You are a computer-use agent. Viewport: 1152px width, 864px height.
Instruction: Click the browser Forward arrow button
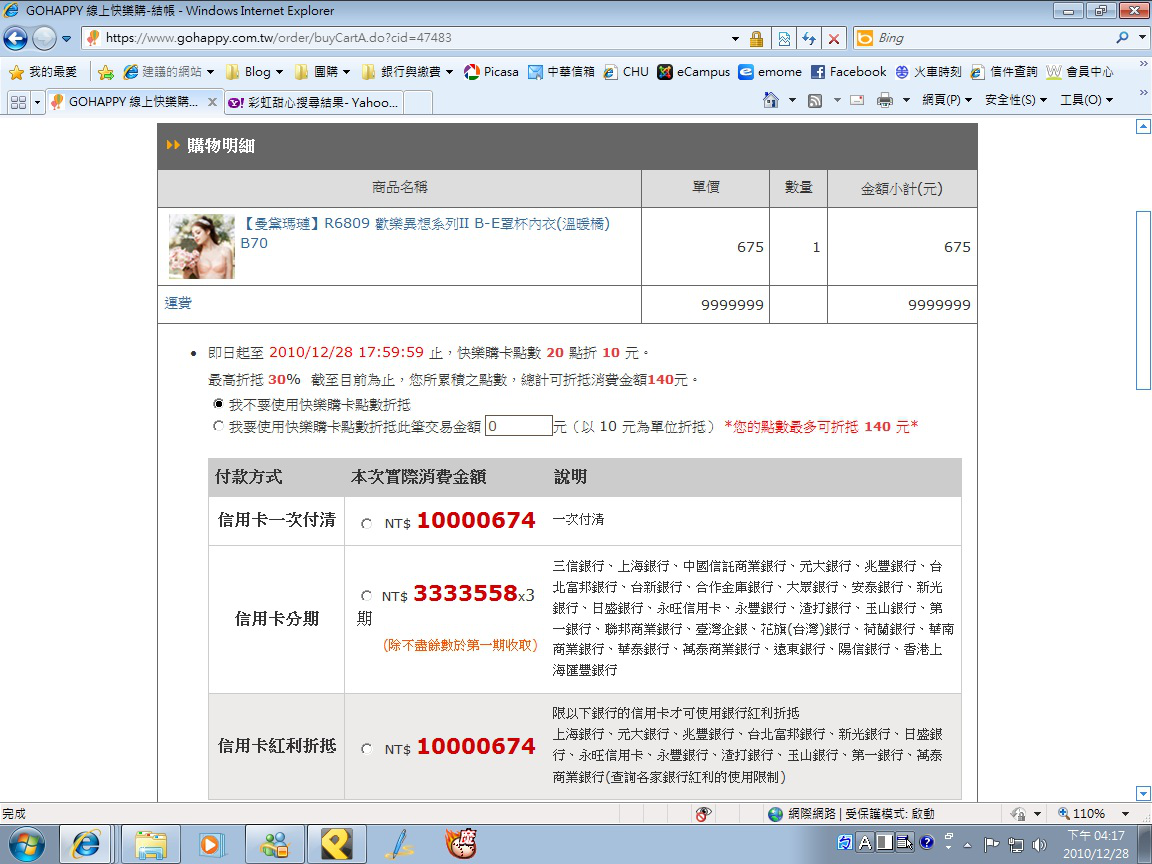tap(44, 38)
